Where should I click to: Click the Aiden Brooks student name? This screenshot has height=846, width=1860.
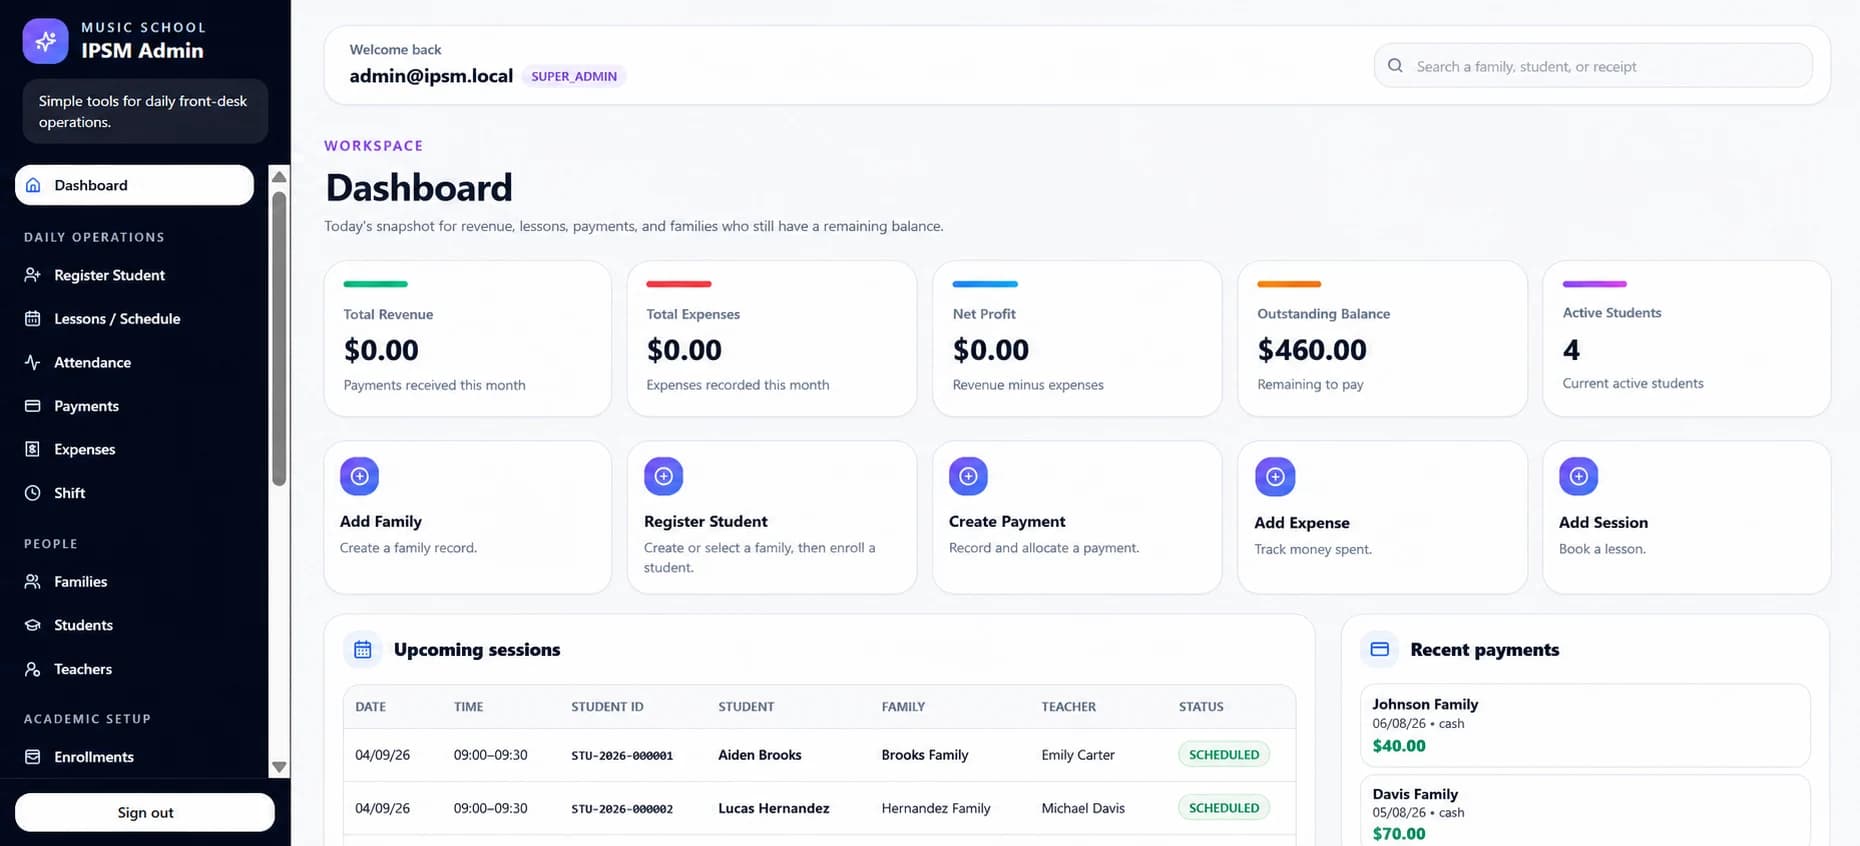(x=760, y=755)
